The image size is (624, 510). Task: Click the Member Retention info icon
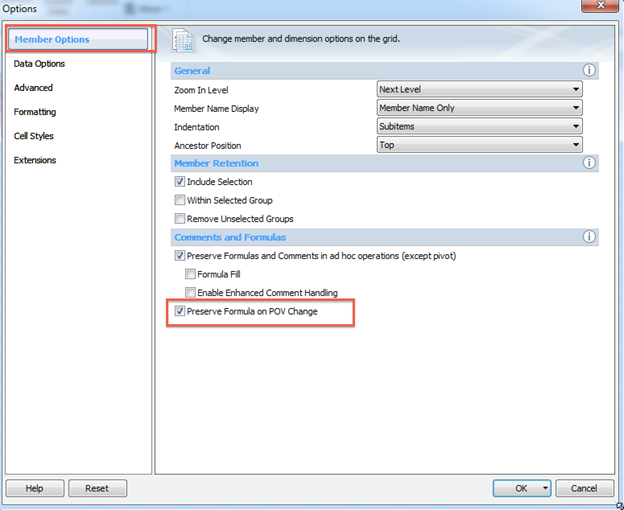tap(589, 163)
